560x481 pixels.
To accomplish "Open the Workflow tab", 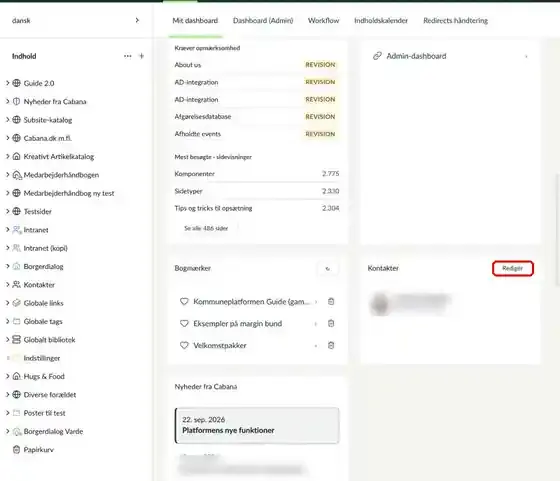I will tap(324, 21).
